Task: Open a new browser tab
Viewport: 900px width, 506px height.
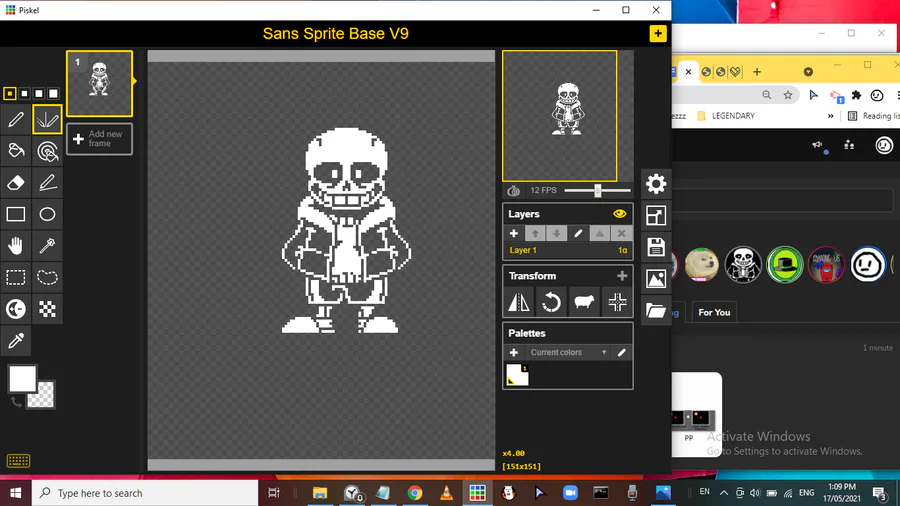Action: (757, 72)
